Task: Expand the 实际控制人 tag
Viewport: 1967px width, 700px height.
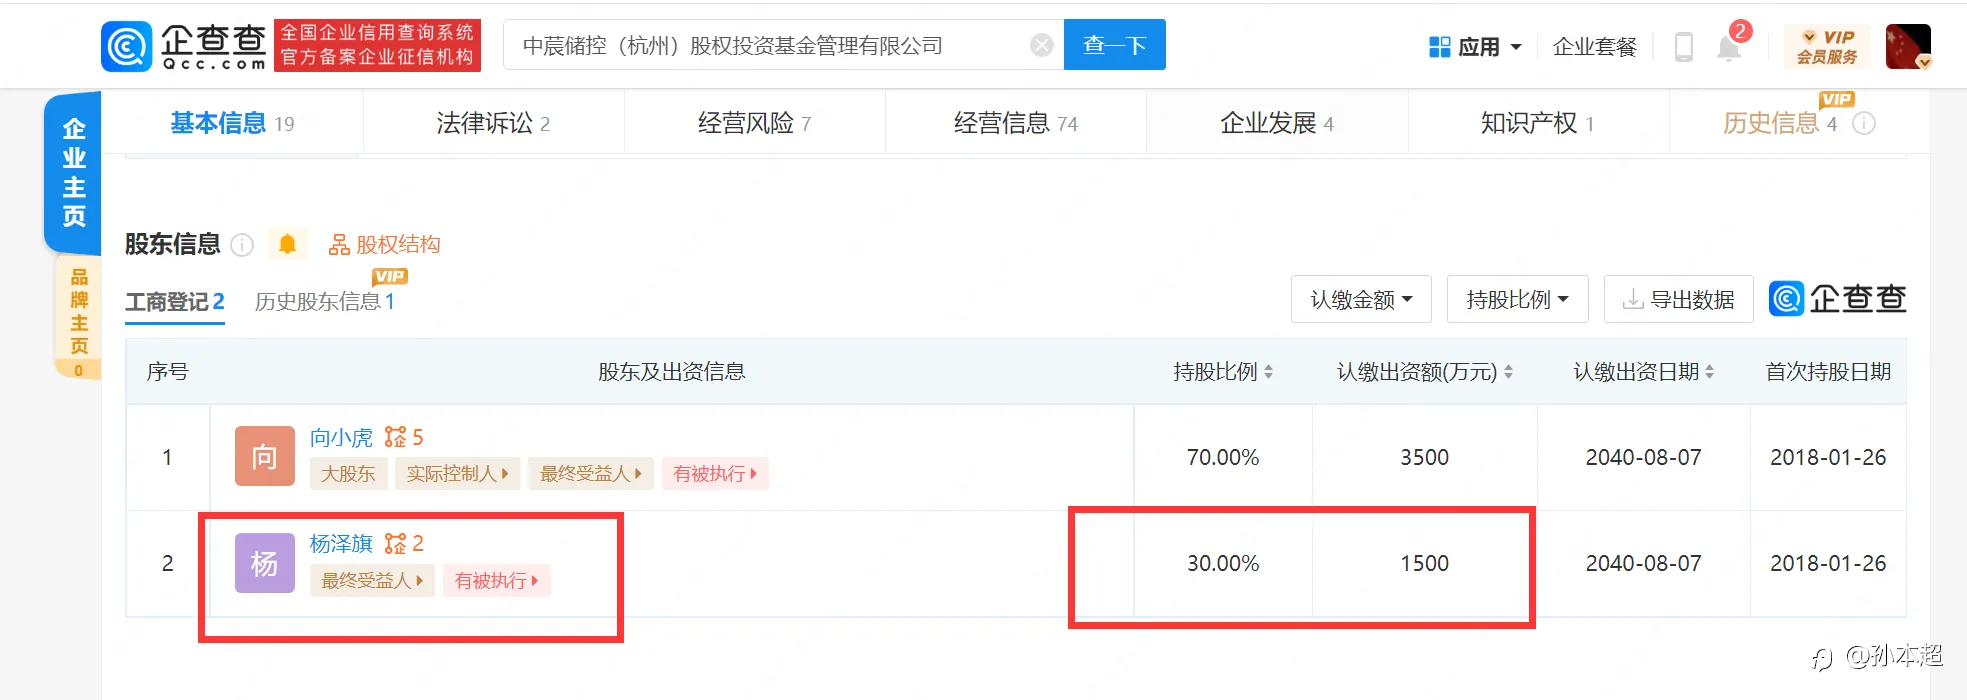Action: click(x=458, y=473)
